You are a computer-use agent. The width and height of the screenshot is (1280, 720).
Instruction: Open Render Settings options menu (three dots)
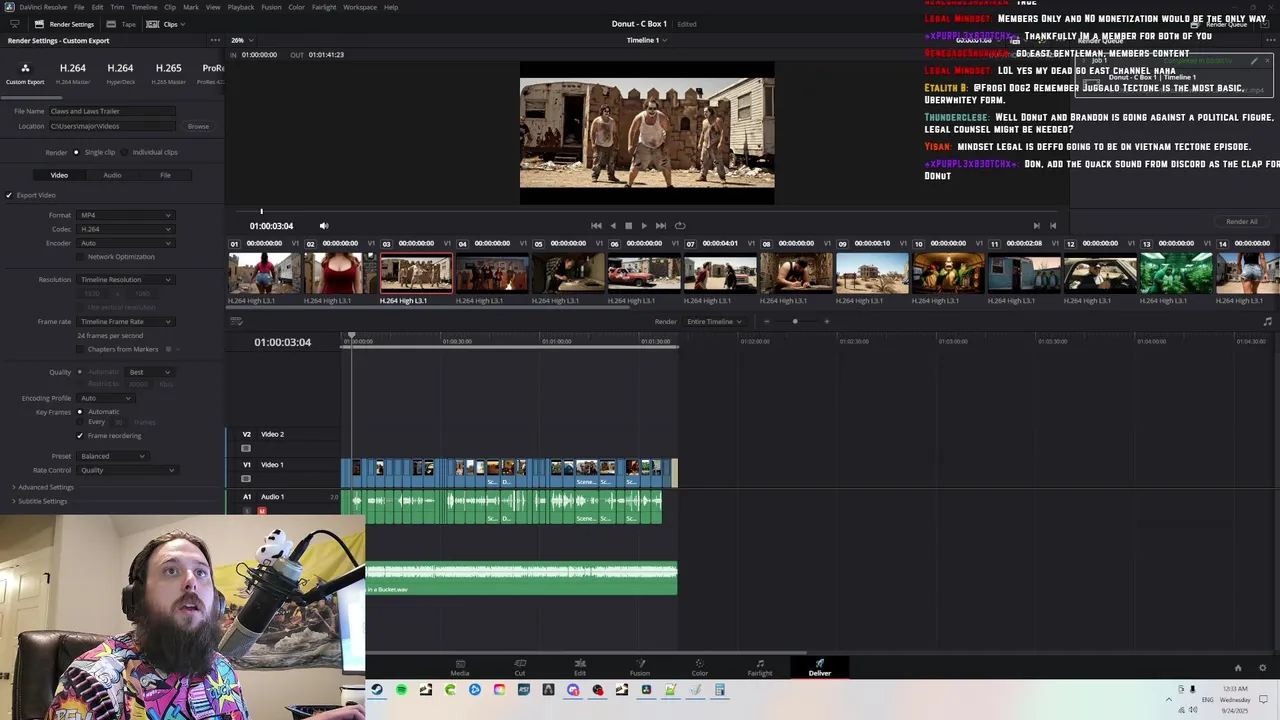215,40
